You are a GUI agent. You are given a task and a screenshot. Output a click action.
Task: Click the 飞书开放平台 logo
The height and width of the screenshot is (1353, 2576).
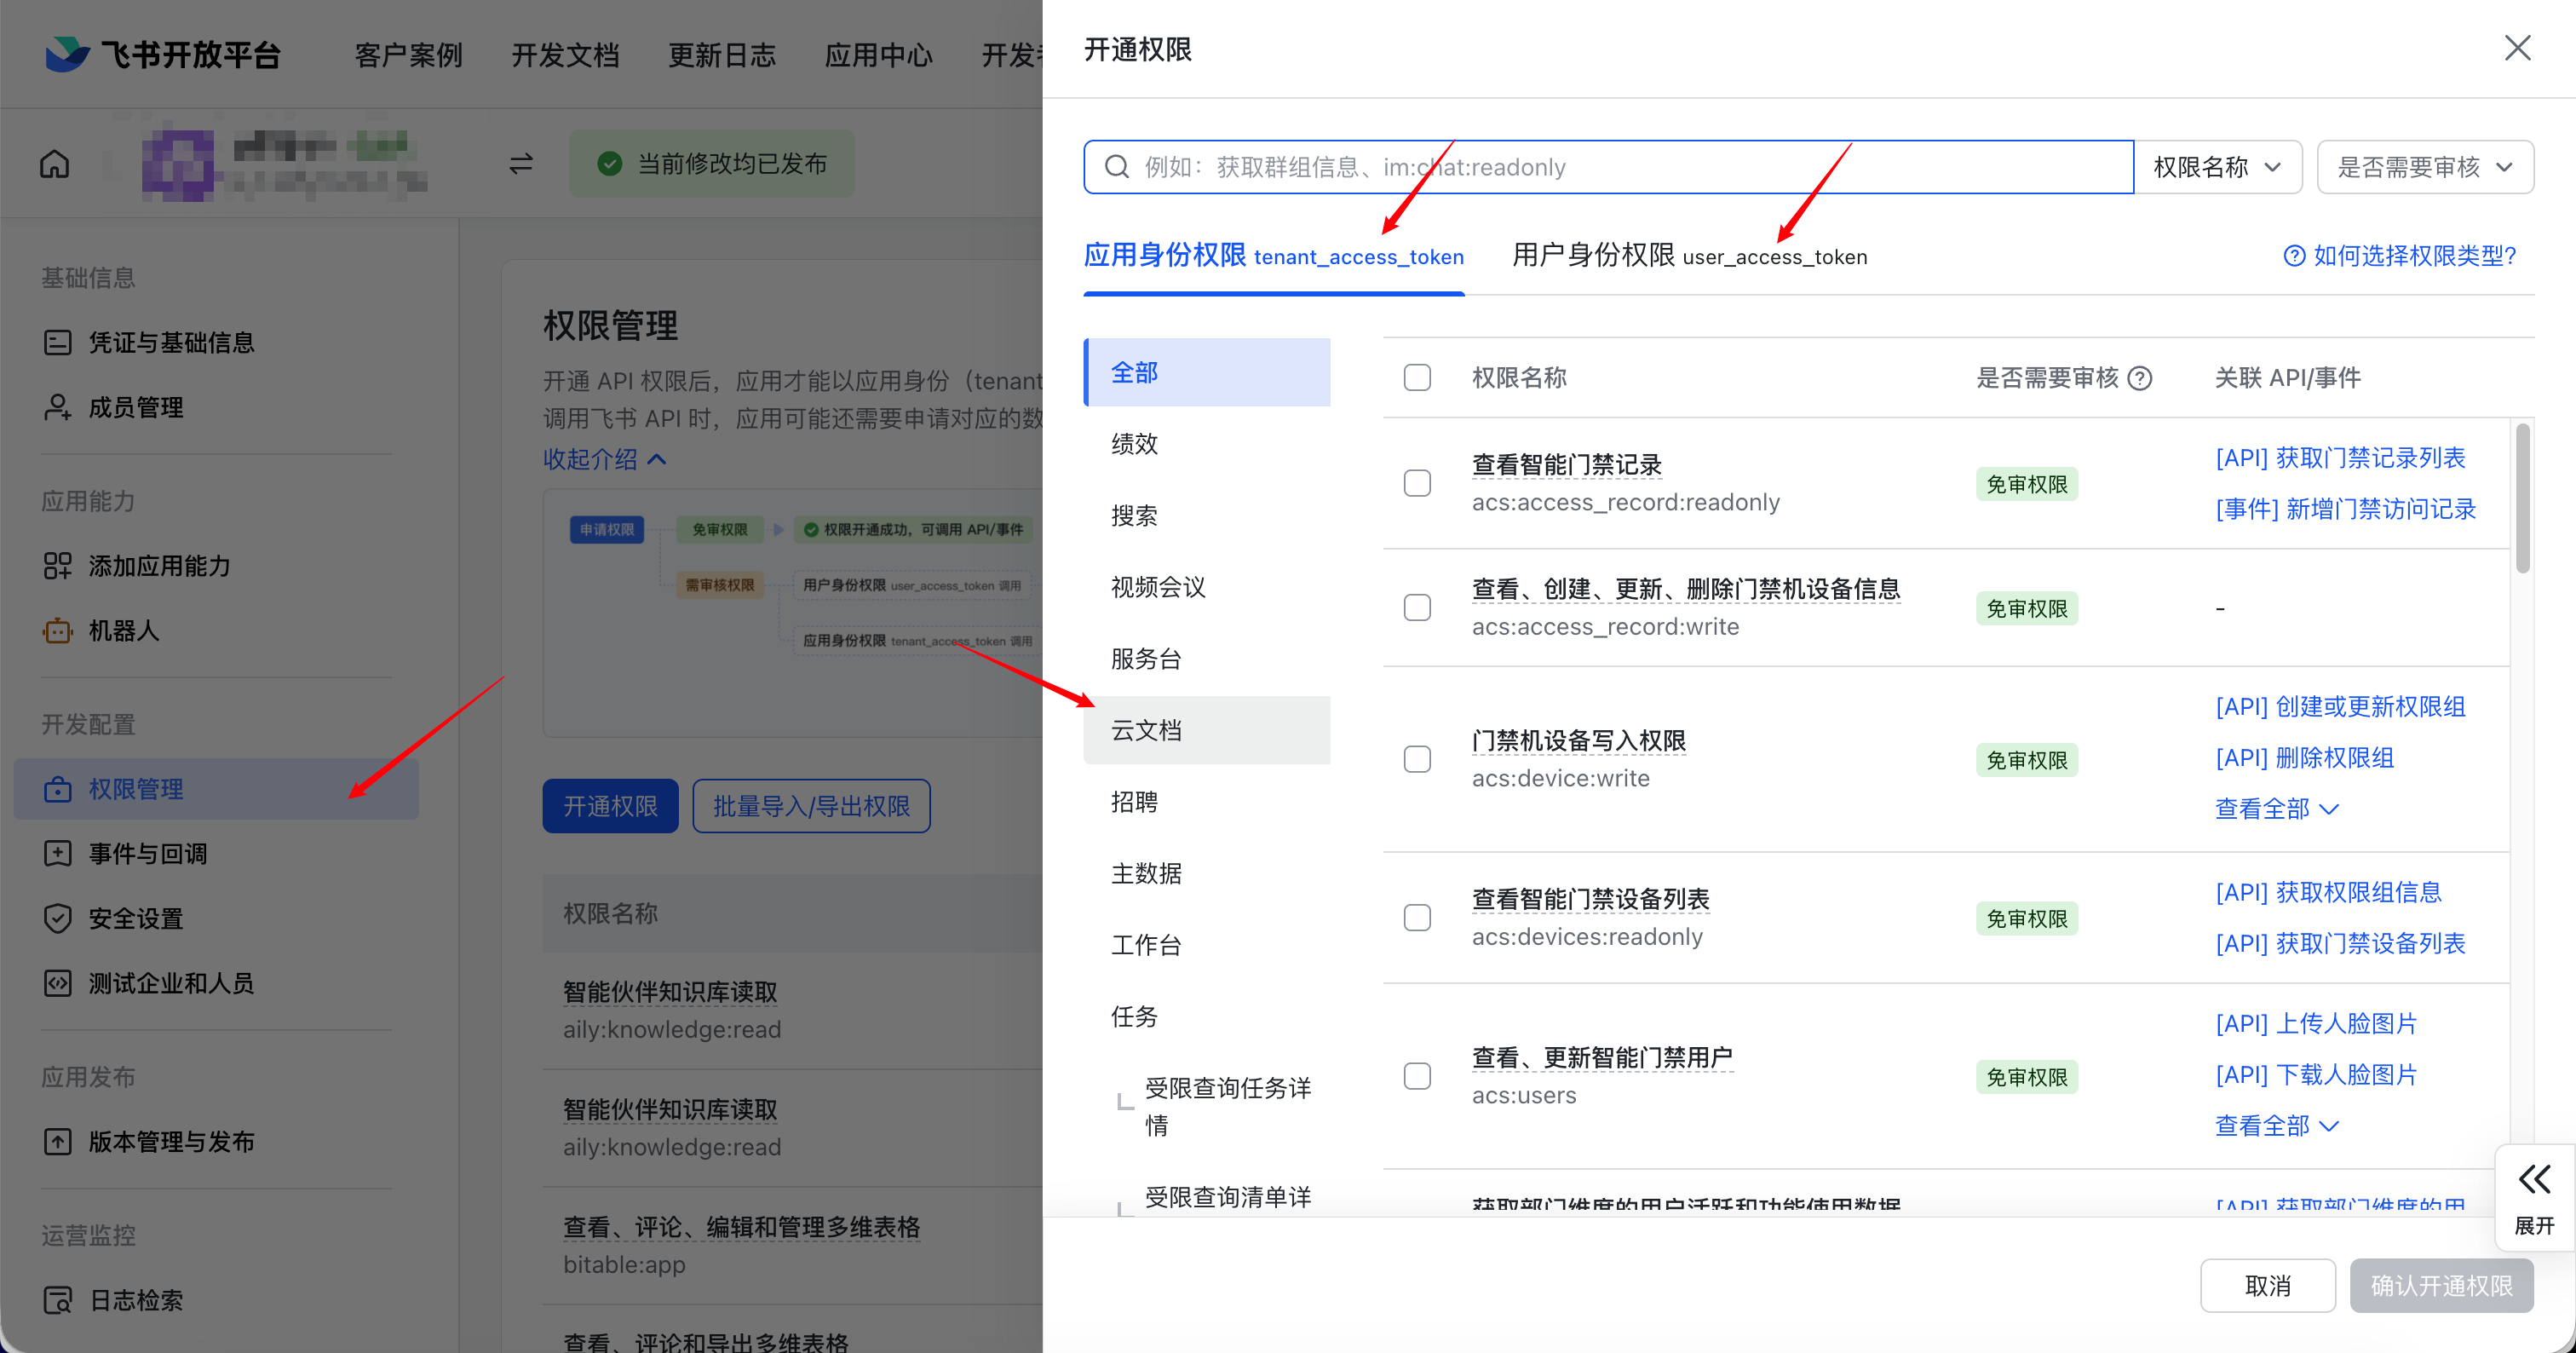tap(67, 54)
